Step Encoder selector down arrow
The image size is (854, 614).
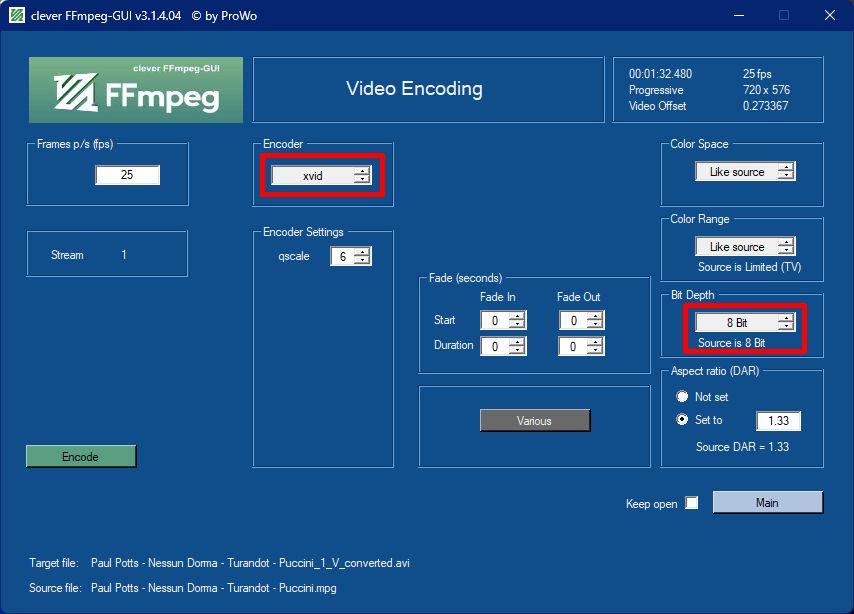[x=362, y=180]
